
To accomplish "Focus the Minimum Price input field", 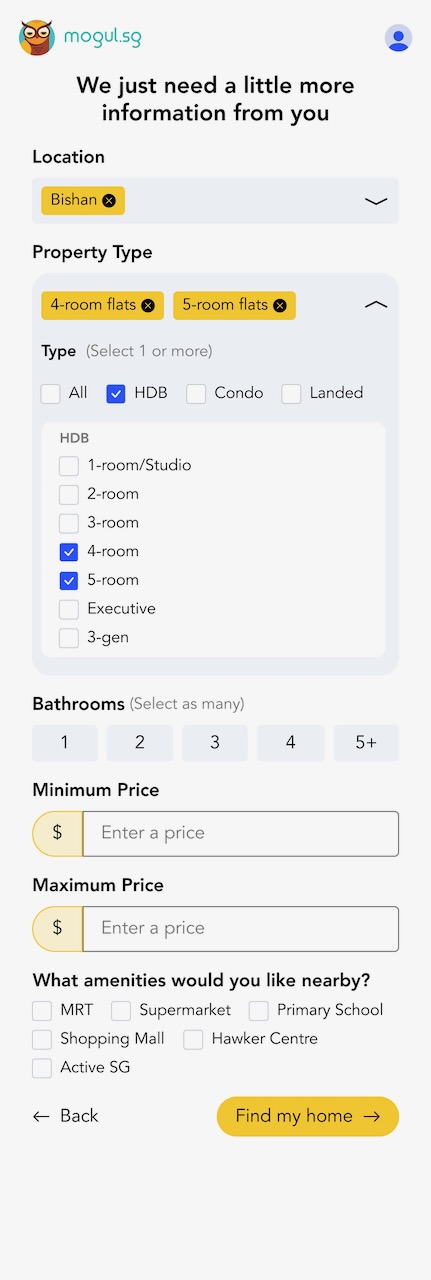I will (x=240, y=833).
